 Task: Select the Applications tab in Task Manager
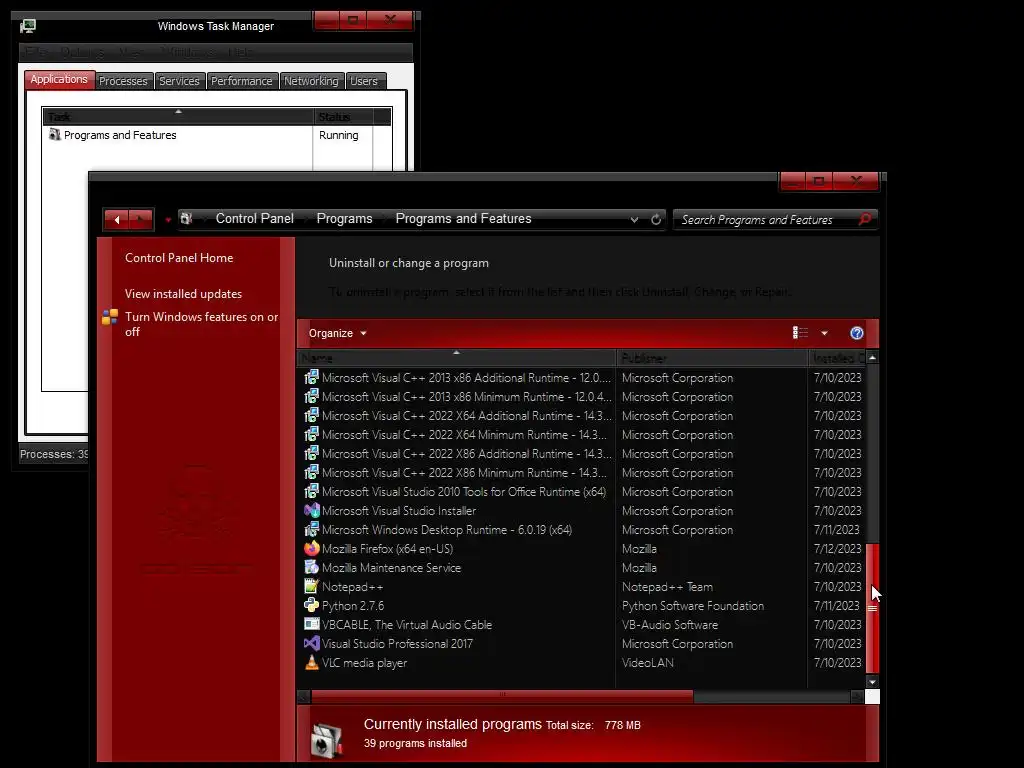pos(59,79)
